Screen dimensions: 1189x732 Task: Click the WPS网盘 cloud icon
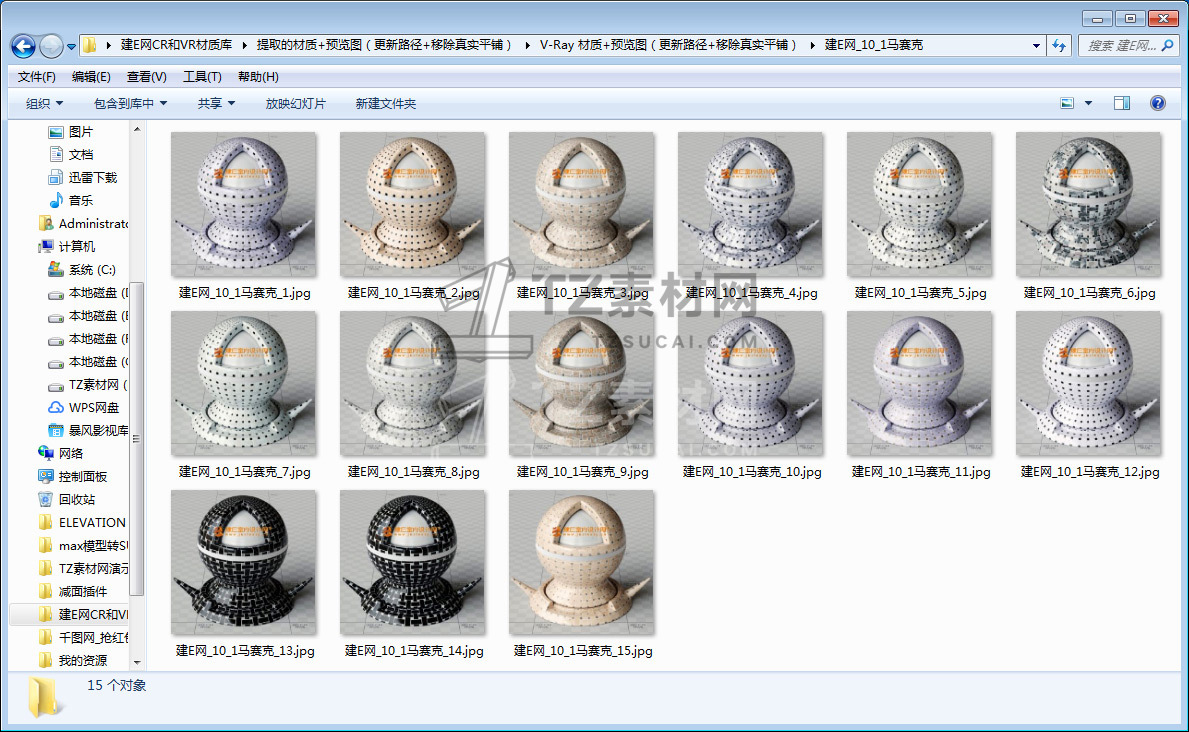pyautogui.click(x=56, y=407)
